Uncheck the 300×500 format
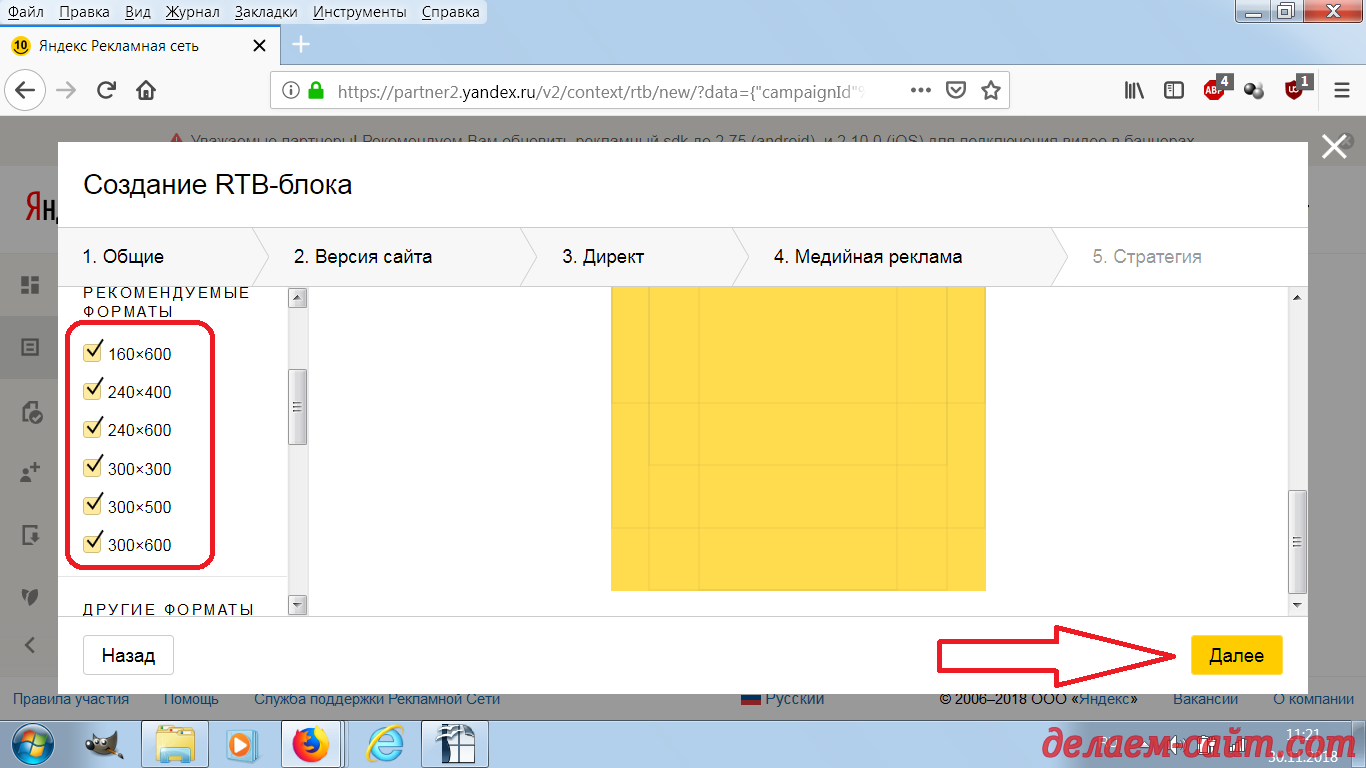Screen dimensions: 1366x768 click(x=94, y=505)
